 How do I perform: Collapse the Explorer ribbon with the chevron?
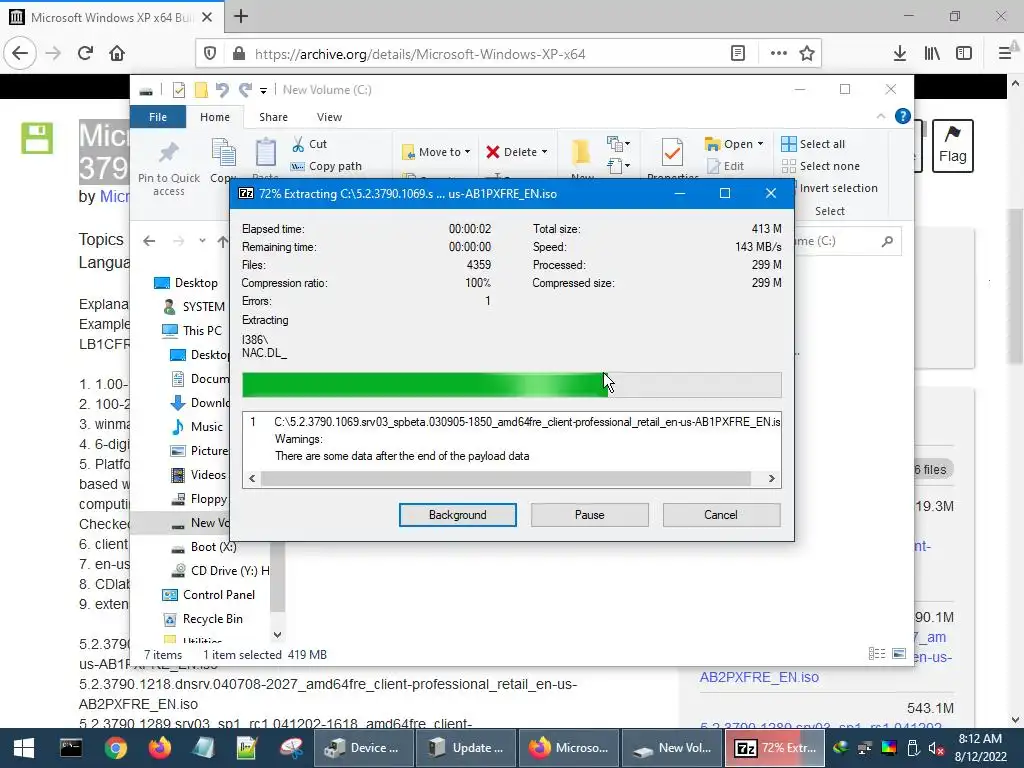pos(880,116)
